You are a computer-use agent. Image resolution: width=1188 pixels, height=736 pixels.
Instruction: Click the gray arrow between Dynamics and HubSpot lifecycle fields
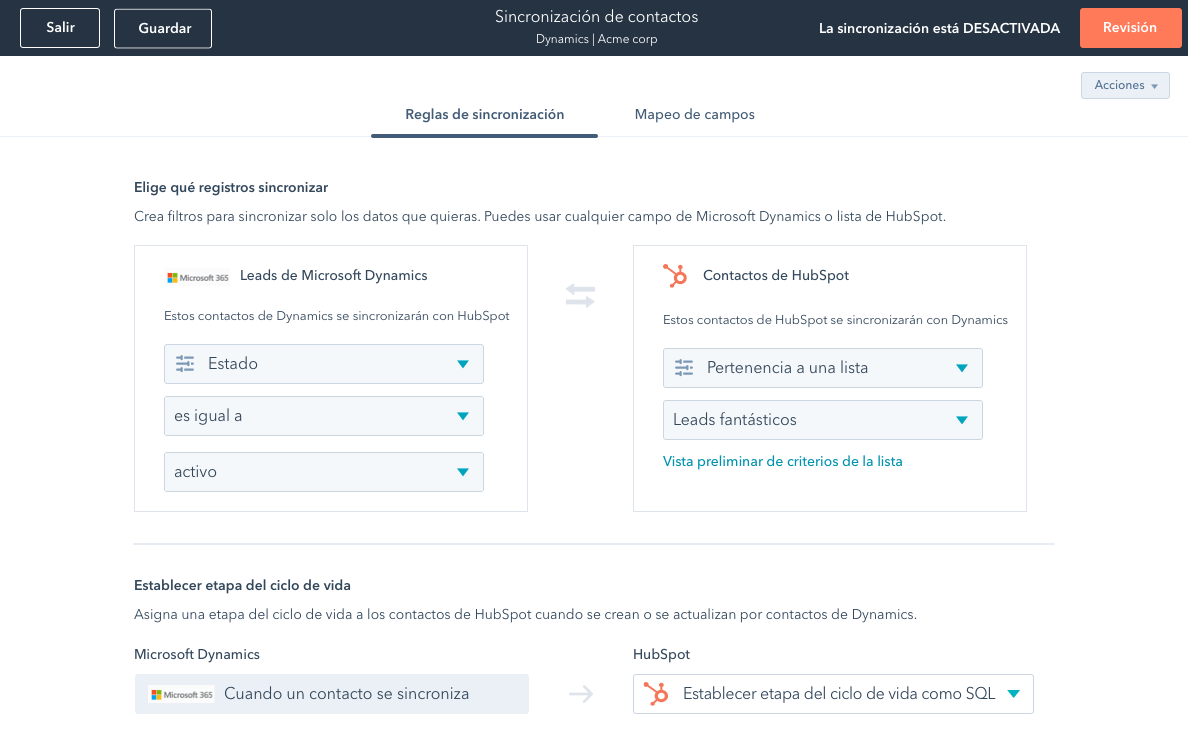coord(581,694)
